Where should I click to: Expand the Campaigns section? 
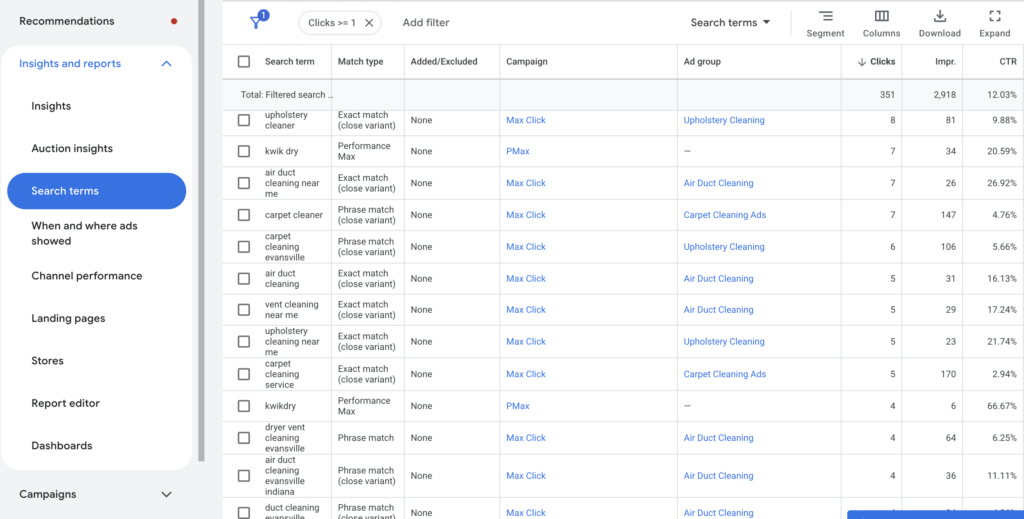click(166, 494)
